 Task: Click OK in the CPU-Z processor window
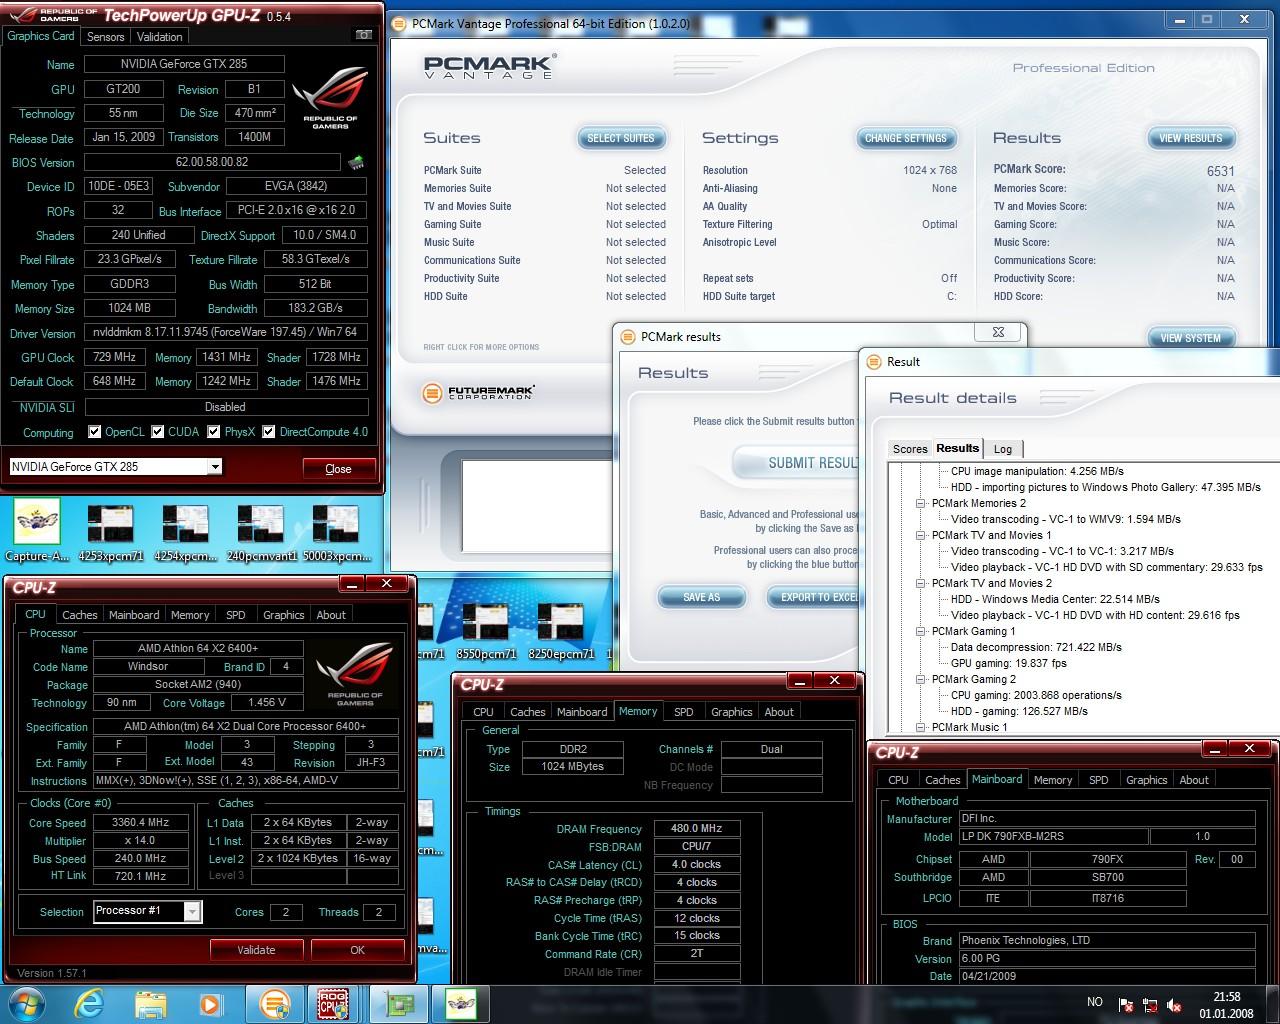click(x=357, y=950)
